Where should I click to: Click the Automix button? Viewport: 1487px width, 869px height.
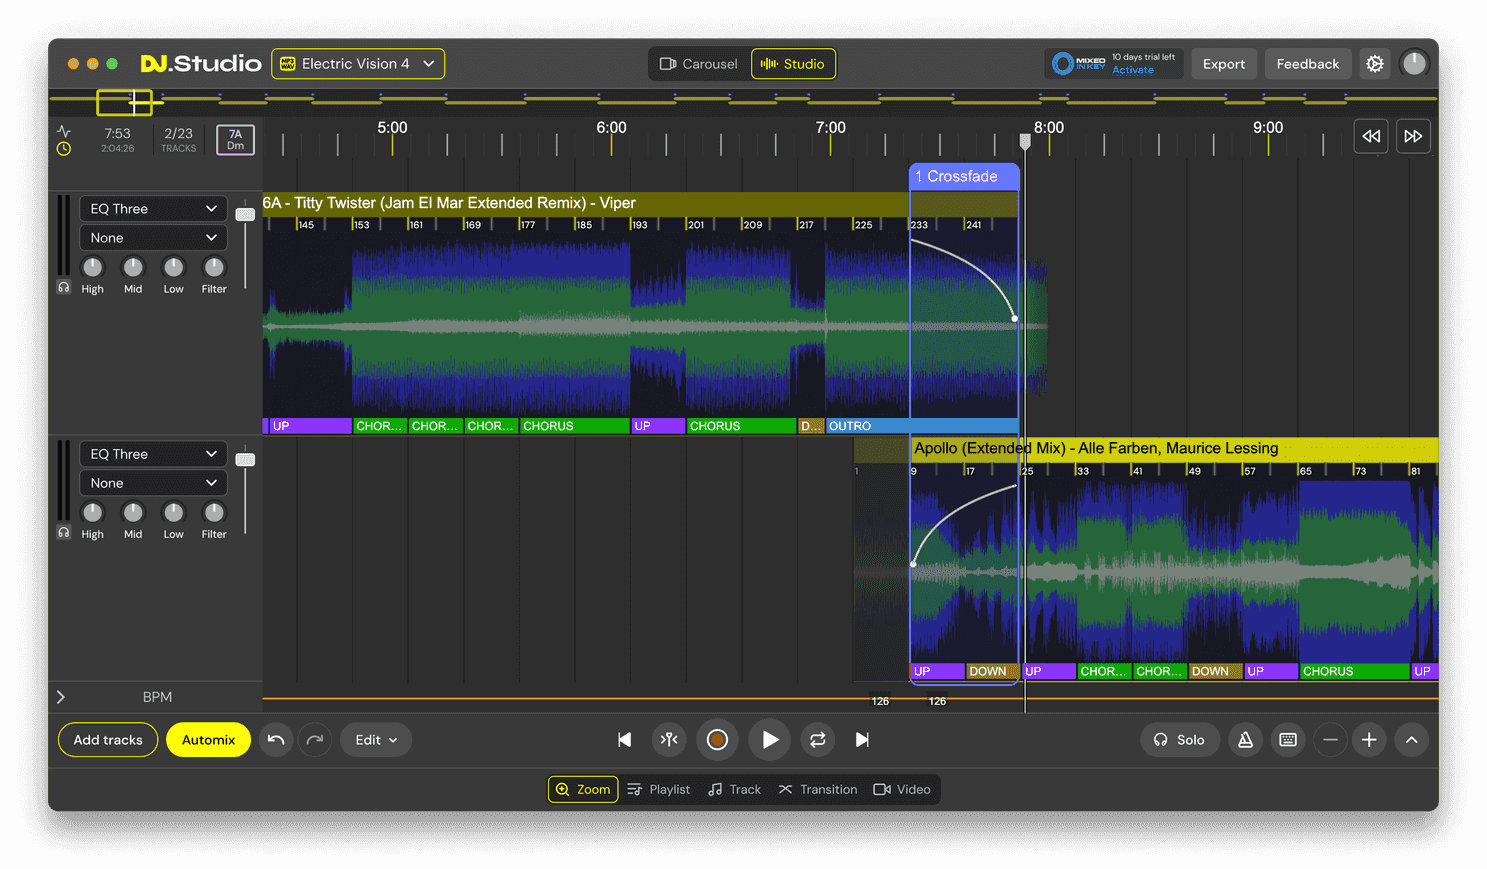coord(208,740)
